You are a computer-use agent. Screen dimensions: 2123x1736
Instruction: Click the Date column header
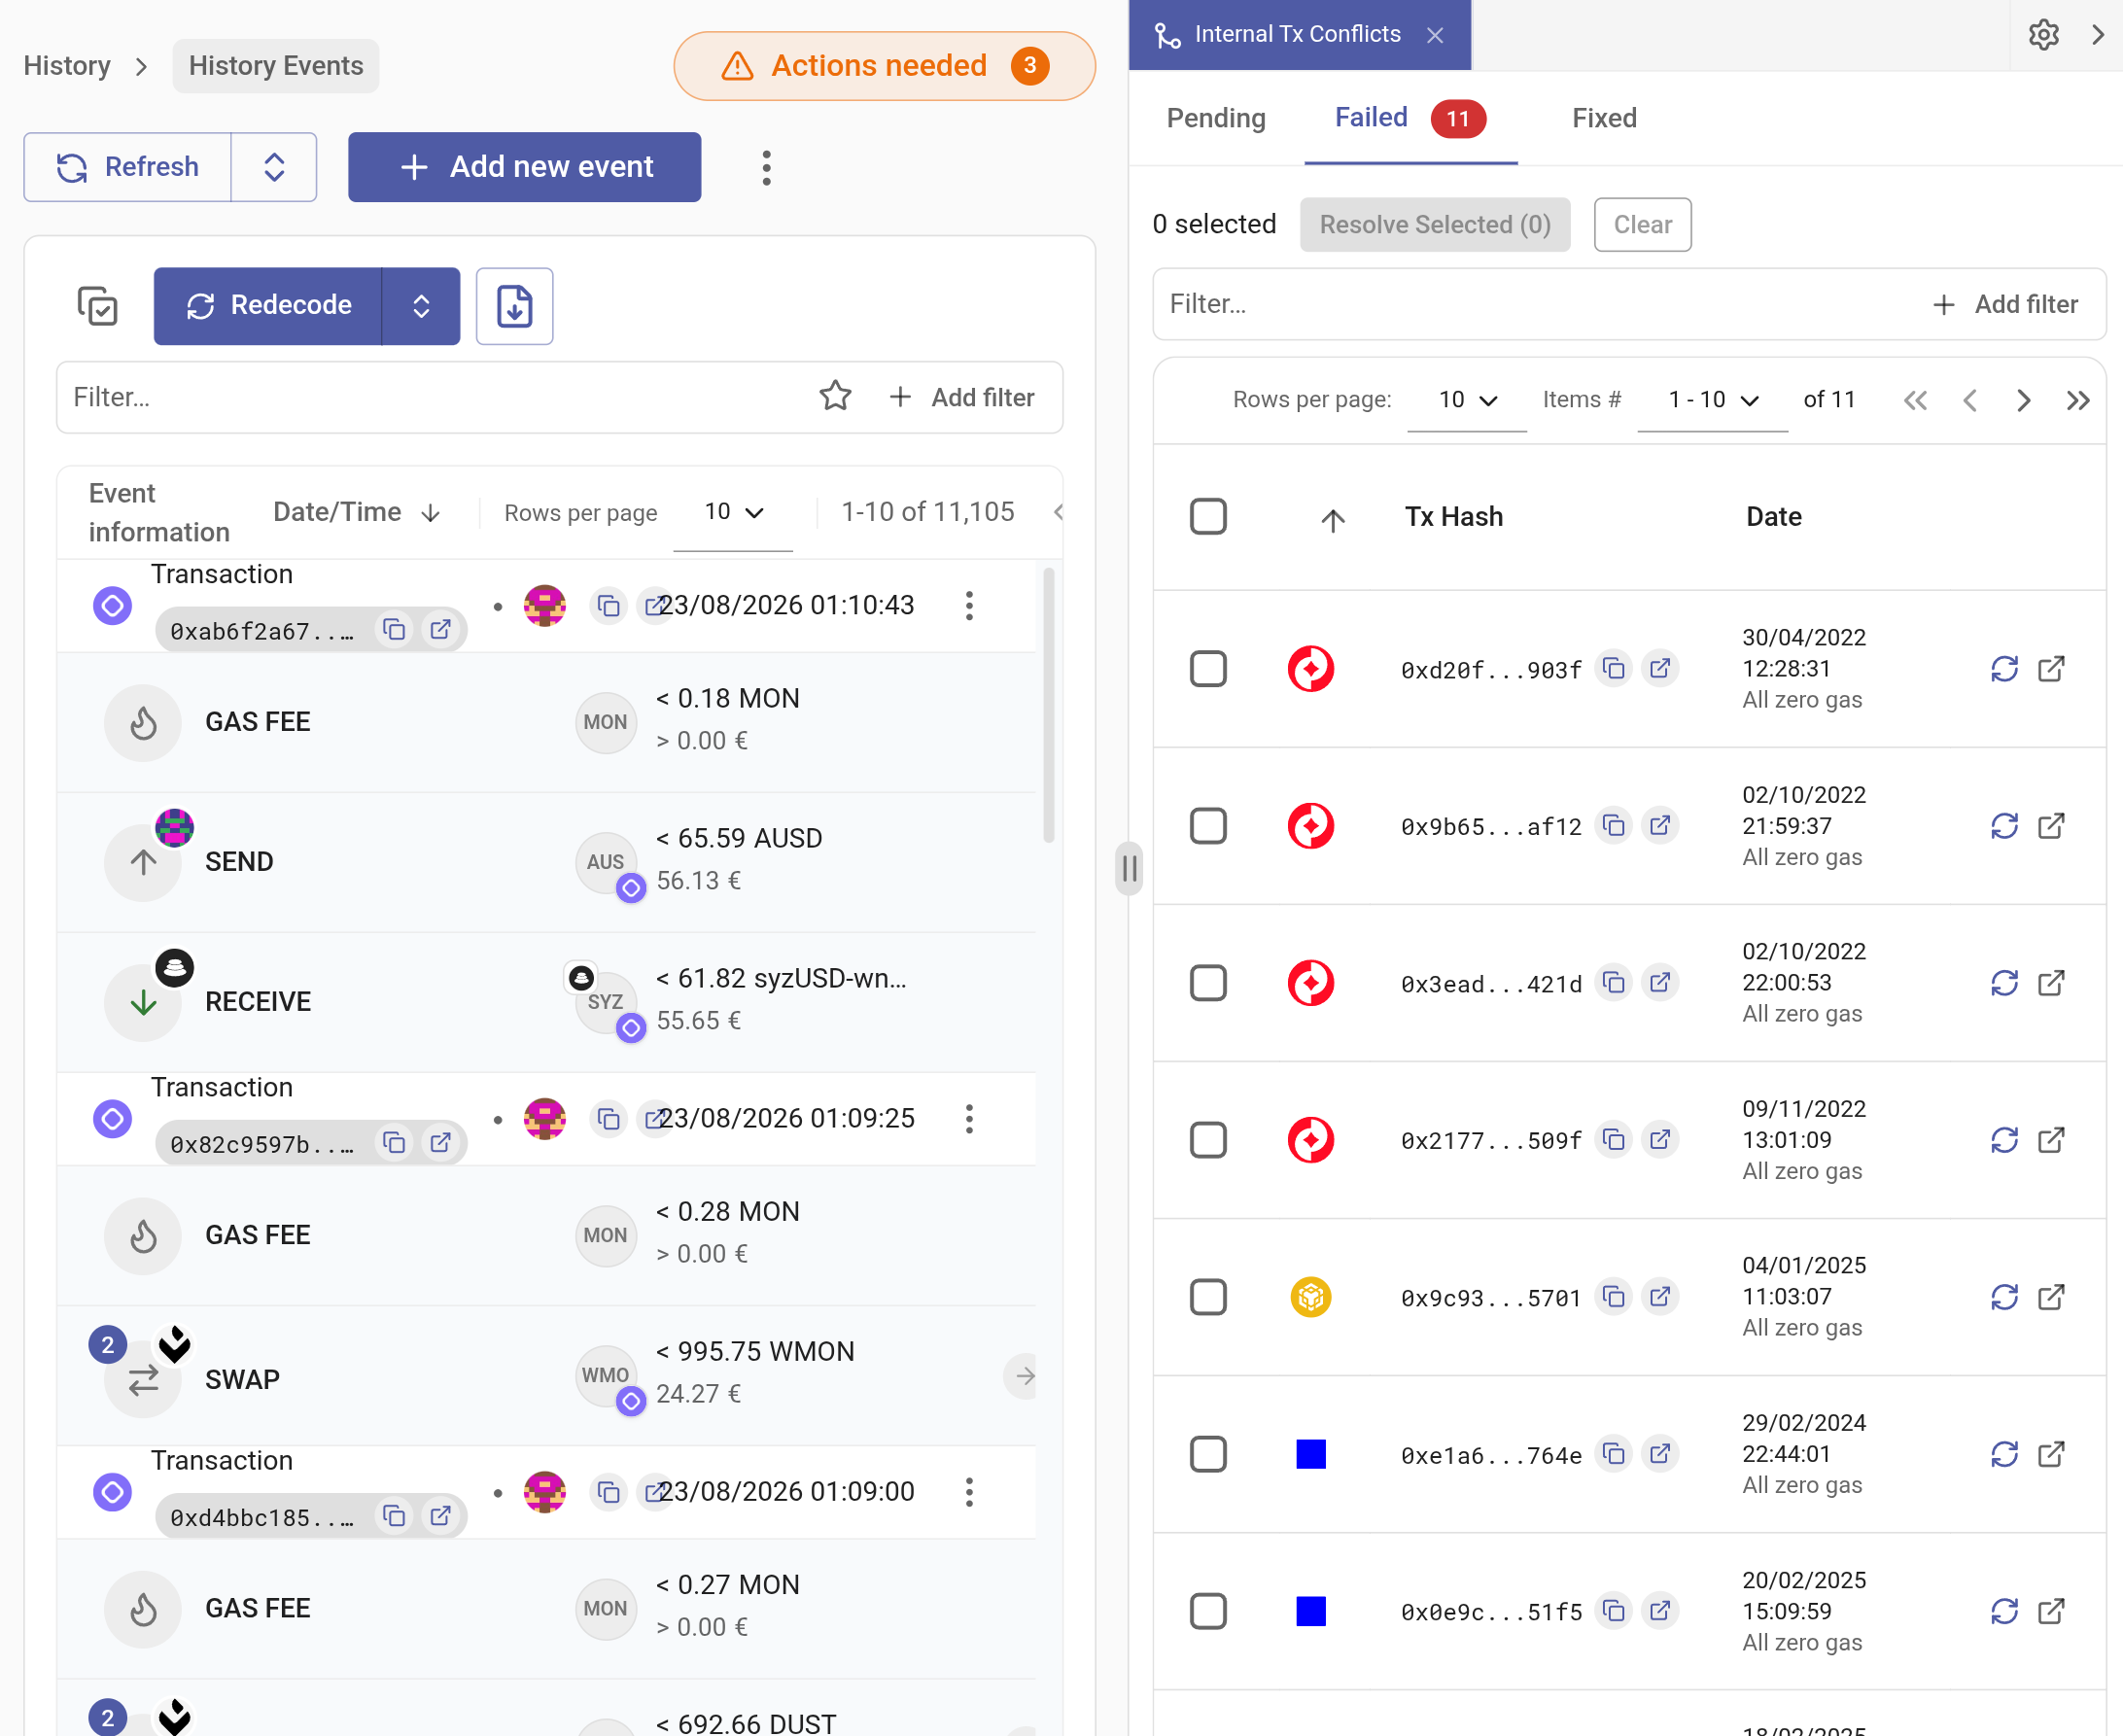tap(1773, 517)
